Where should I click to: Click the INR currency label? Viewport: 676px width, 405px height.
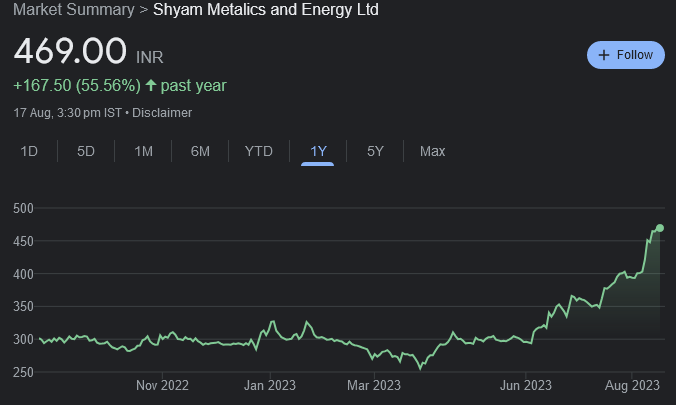(x=150, y=57)
